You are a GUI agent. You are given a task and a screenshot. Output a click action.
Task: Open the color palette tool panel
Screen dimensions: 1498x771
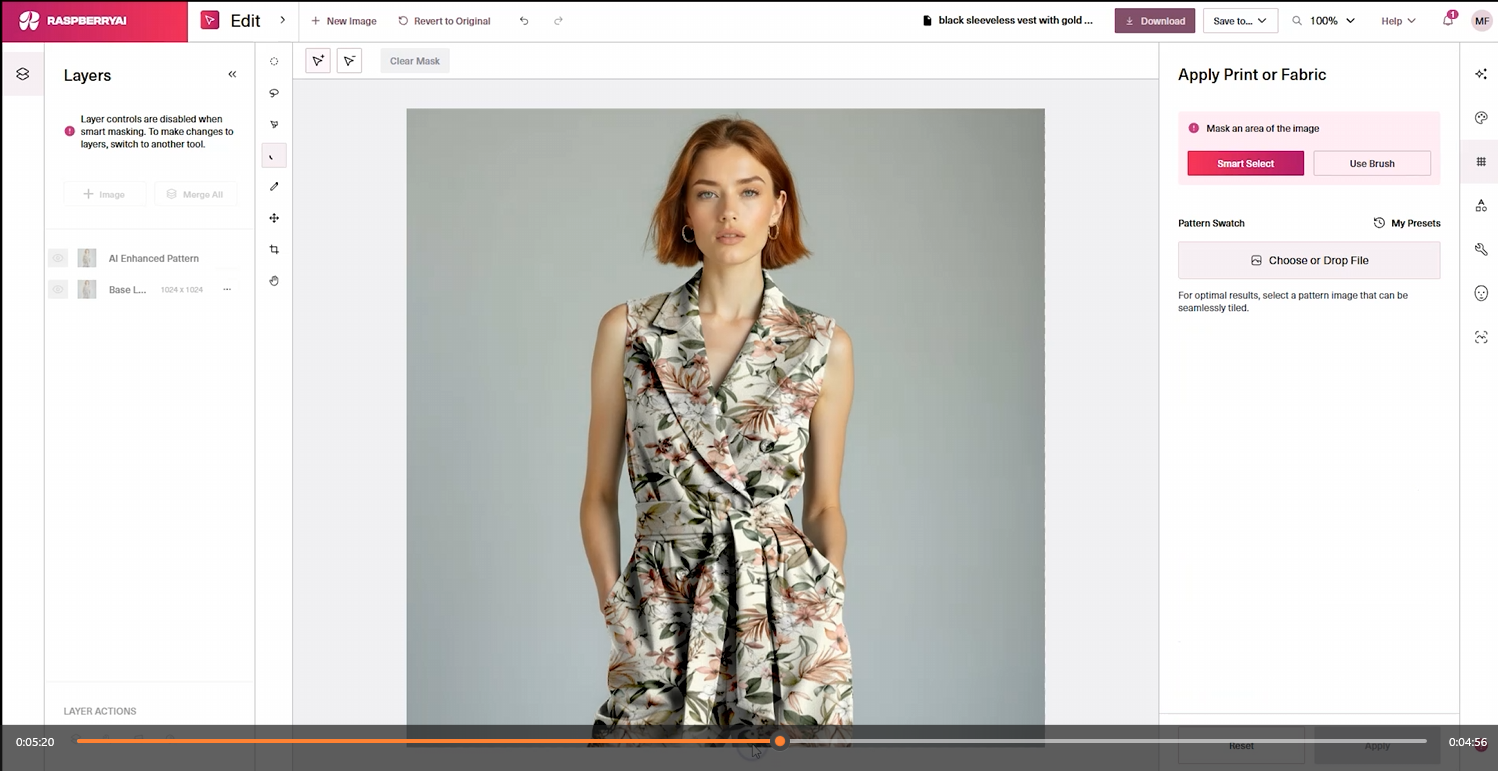point(1481,118)
